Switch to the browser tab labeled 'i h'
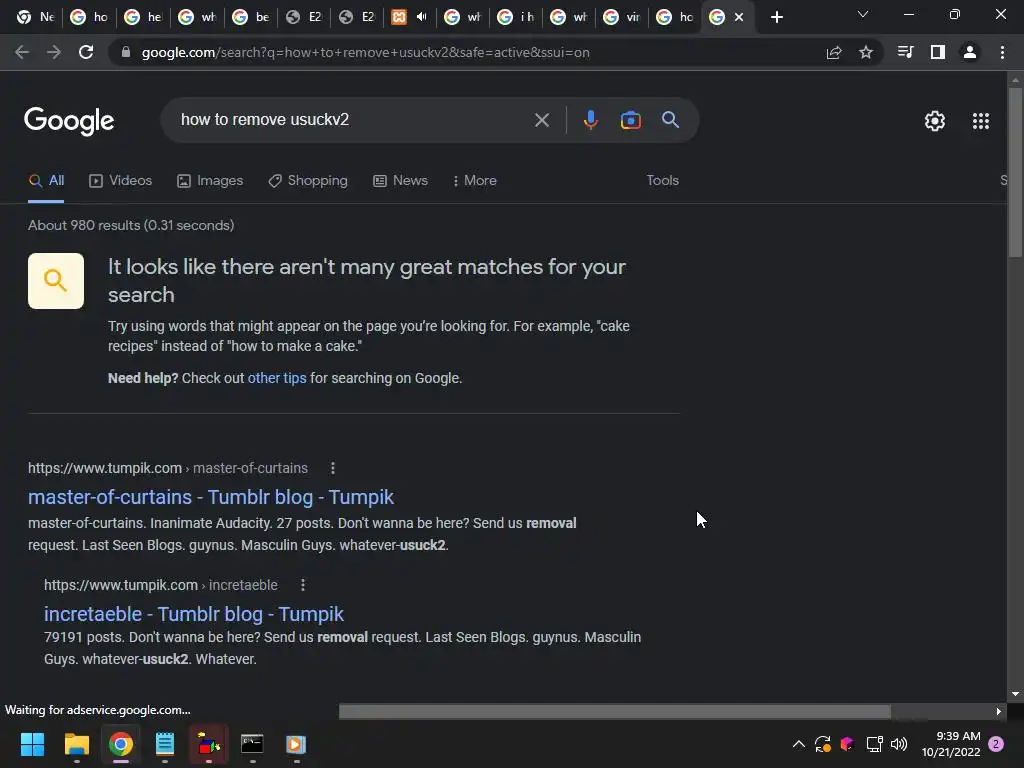This screenshot has width=1024, height=768. (517, 18)
